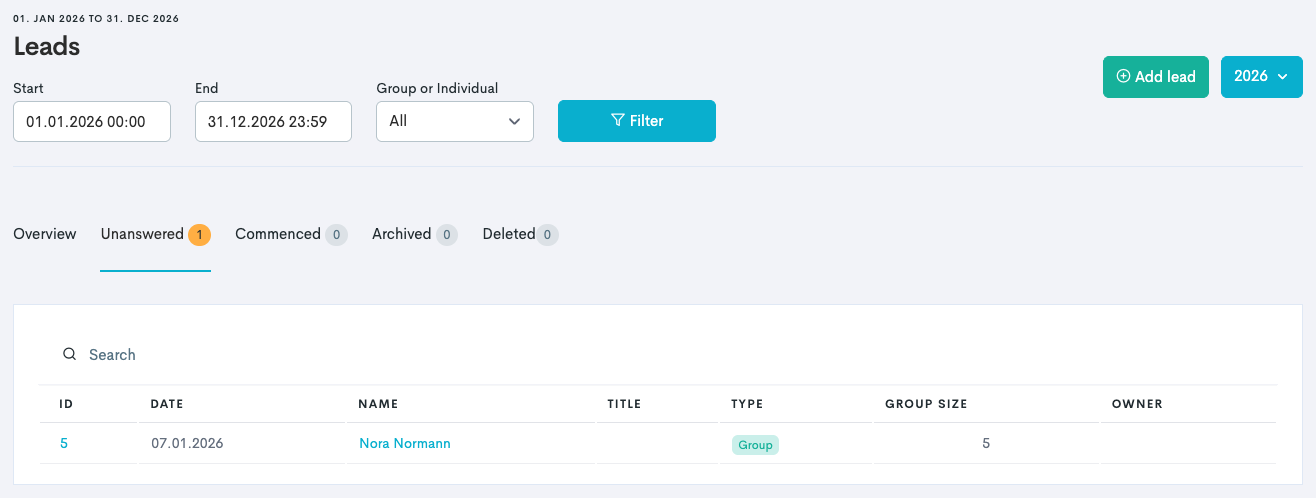Go to the Archived tab
Viewport: 1316px width, 498px height.
pyautogui.click(x=401, y=234)
